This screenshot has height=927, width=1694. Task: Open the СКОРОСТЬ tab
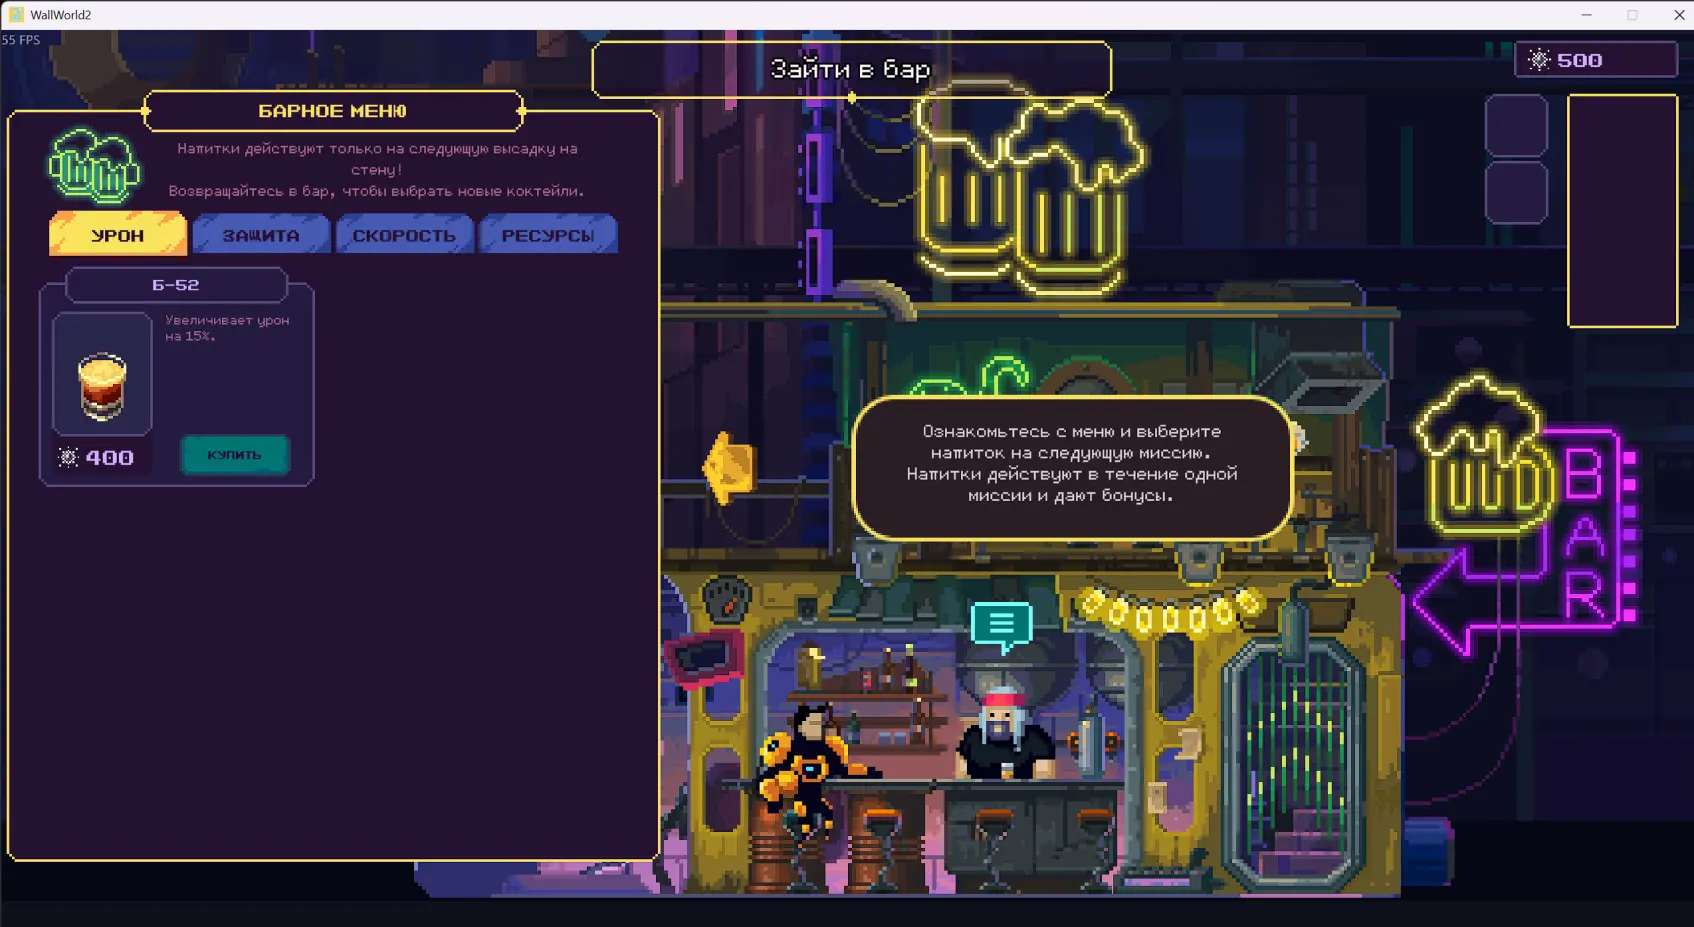pos(404,235)
